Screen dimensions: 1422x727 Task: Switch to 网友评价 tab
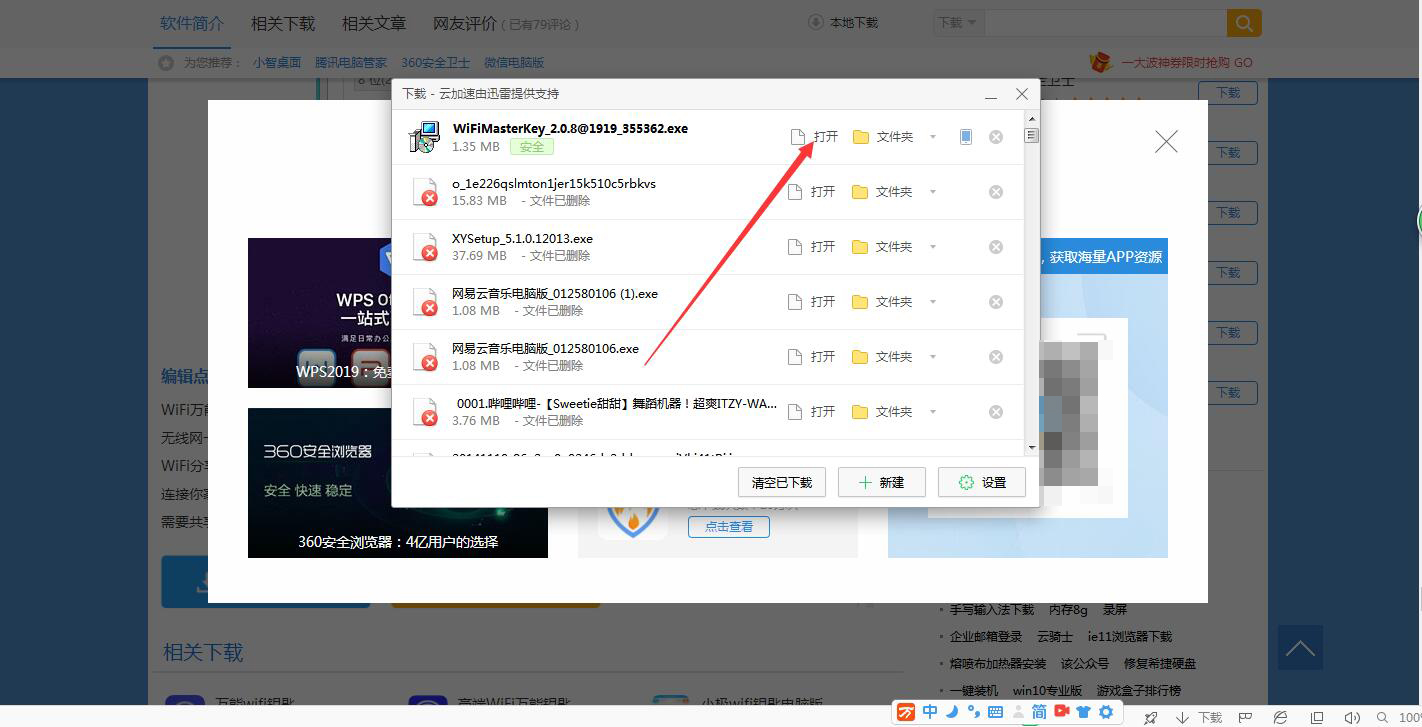click(x=465, y=23)
